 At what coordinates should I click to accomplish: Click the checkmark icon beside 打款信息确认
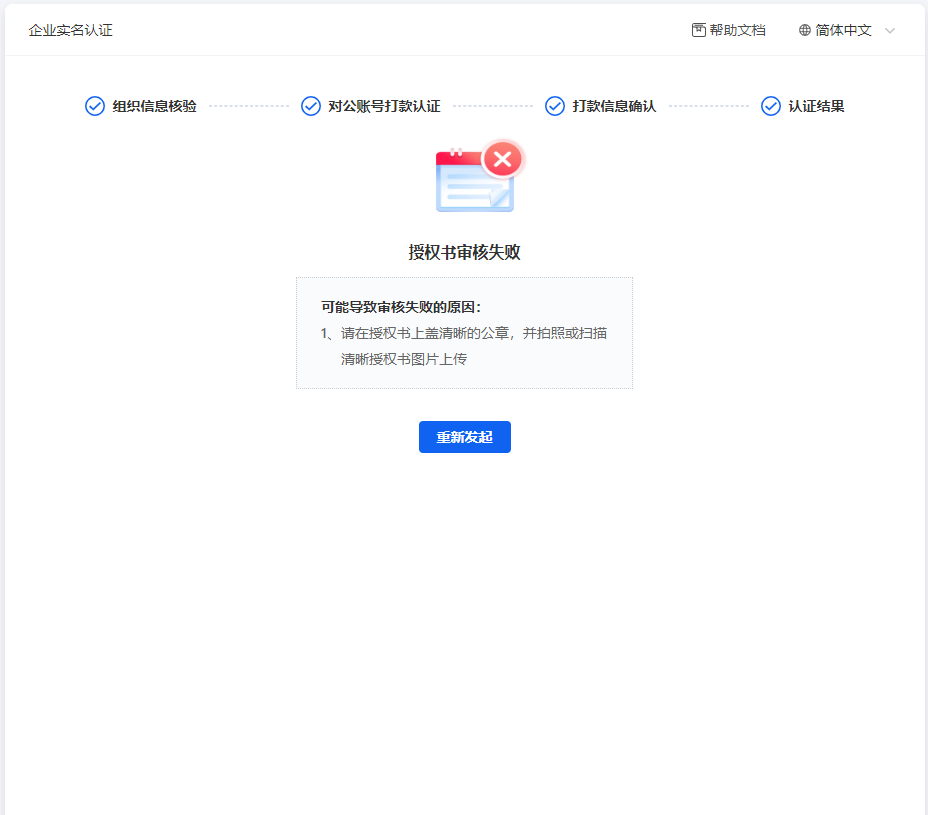pyautogui.click(x=555, y=106)
